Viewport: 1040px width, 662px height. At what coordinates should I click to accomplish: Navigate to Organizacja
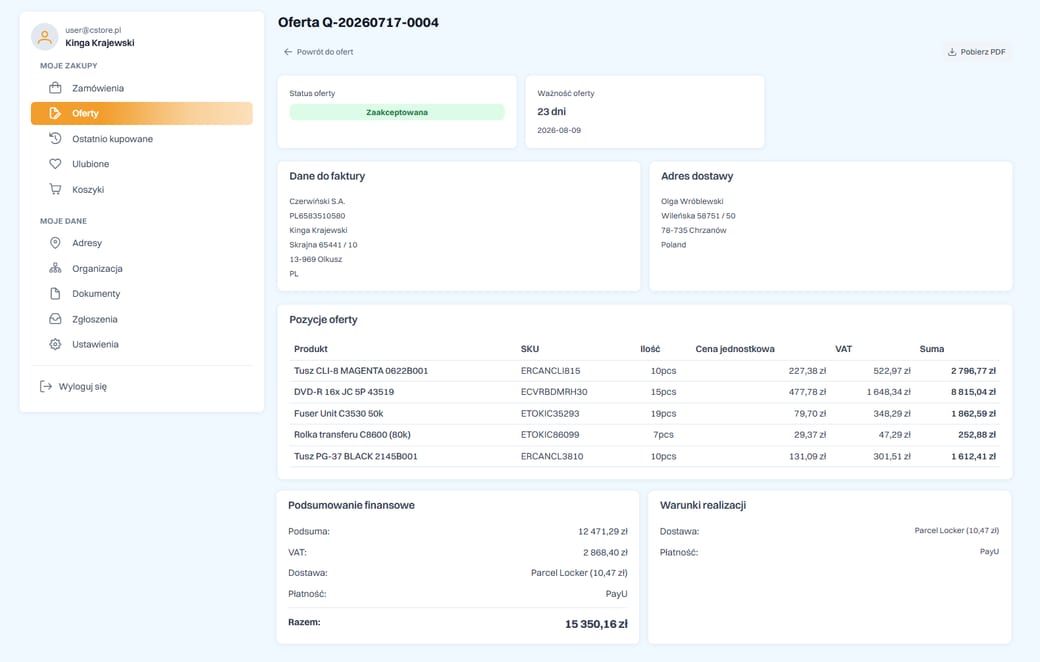141,269
